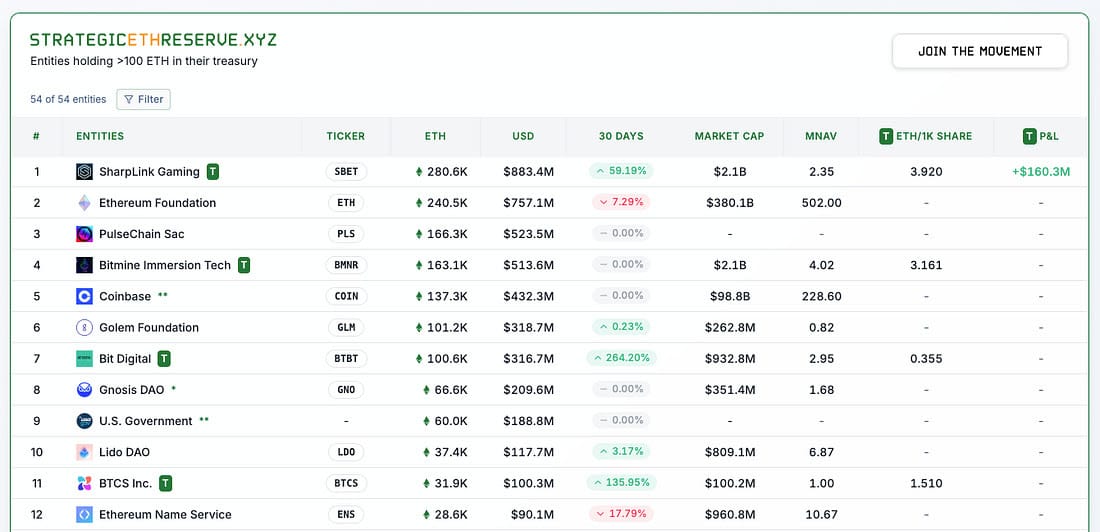
Task: Click green T badge next to SharpLink Gaming
Action: click(x=213, y=171)
